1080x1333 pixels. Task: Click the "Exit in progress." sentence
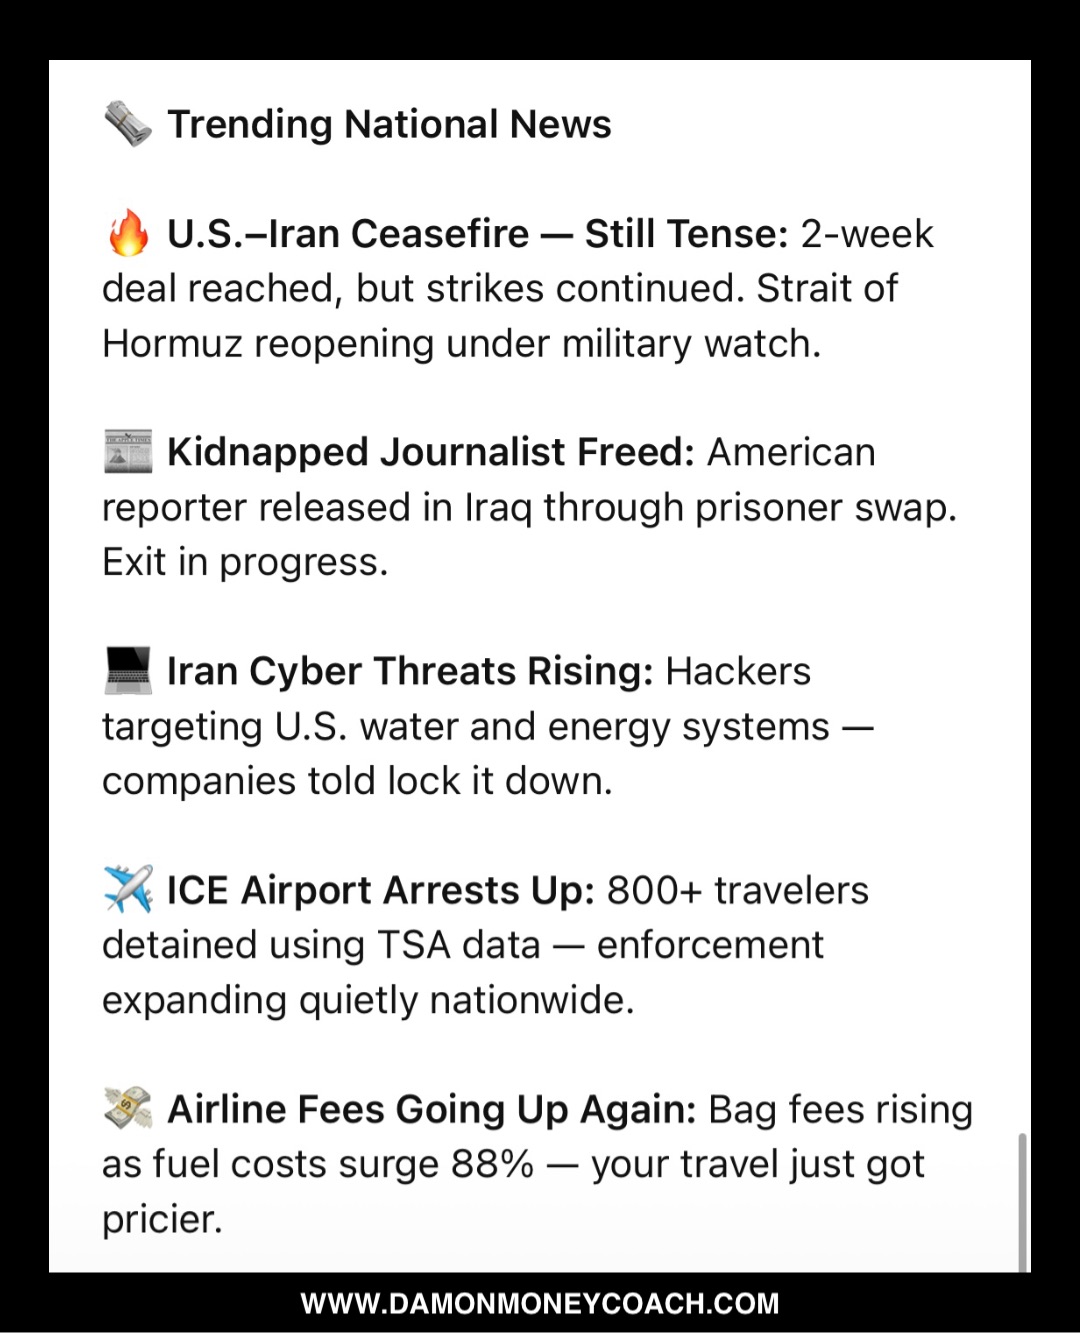click(x=245, y=562)
